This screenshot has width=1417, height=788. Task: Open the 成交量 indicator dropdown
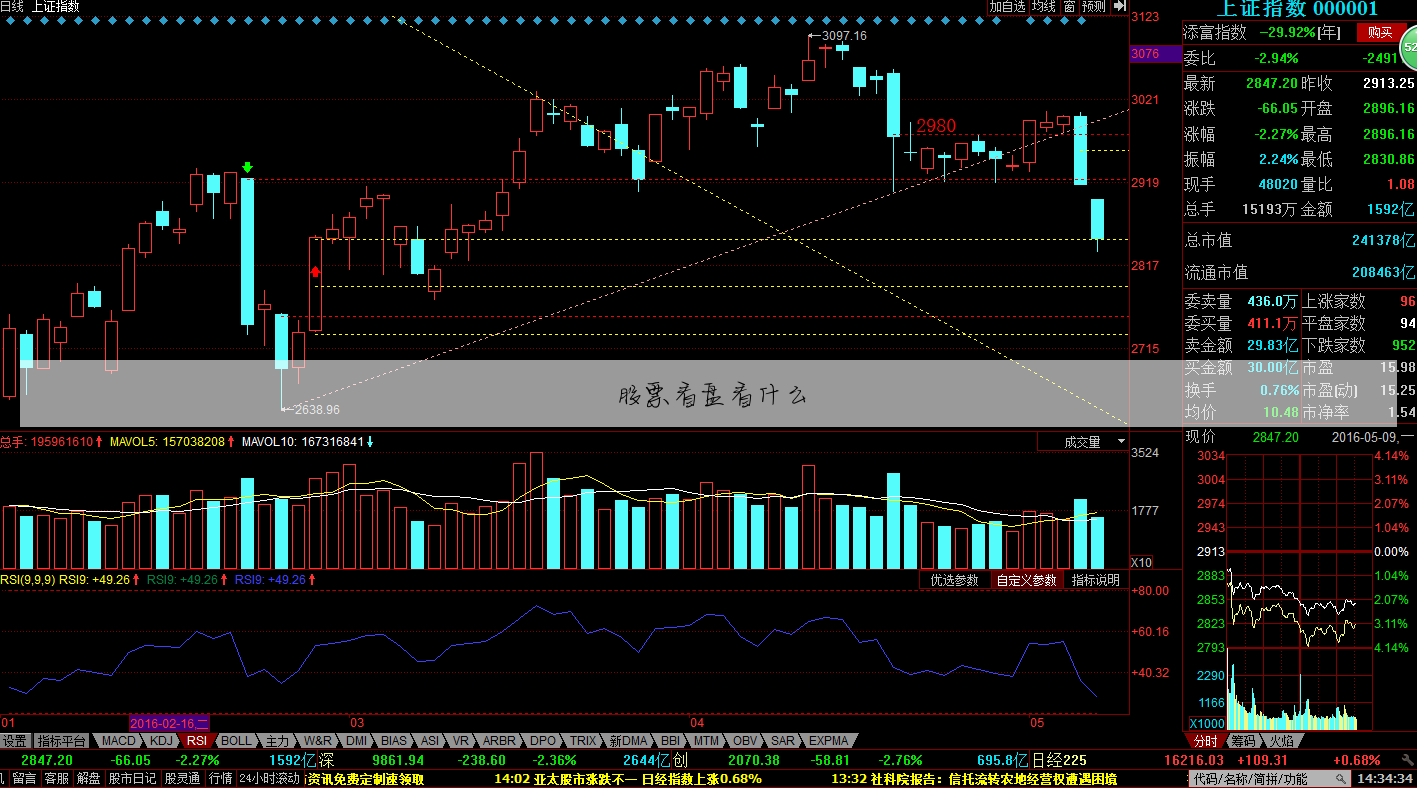tap(1083, 441)
